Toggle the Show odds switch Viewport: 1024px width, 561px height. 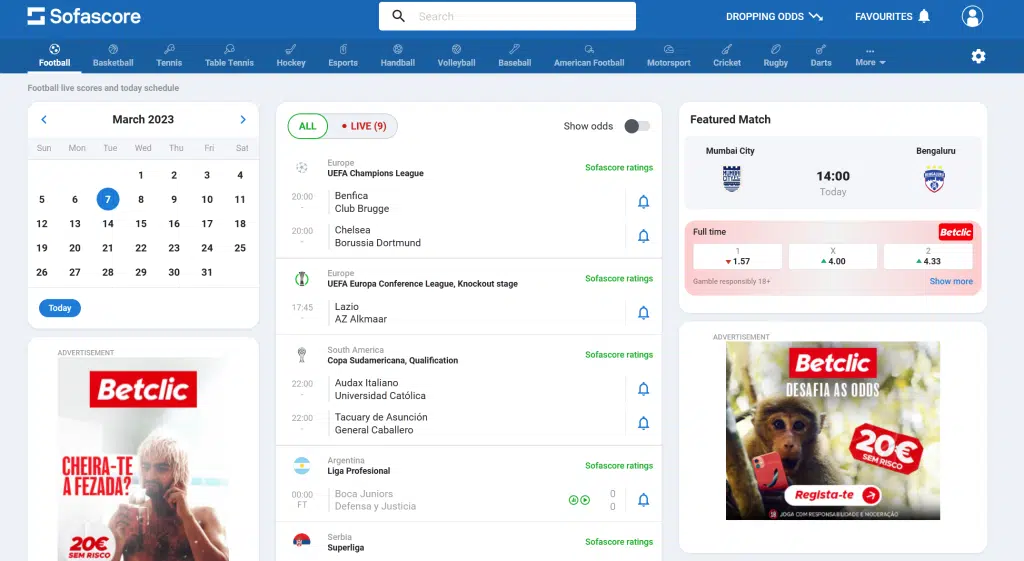(637, 126)
